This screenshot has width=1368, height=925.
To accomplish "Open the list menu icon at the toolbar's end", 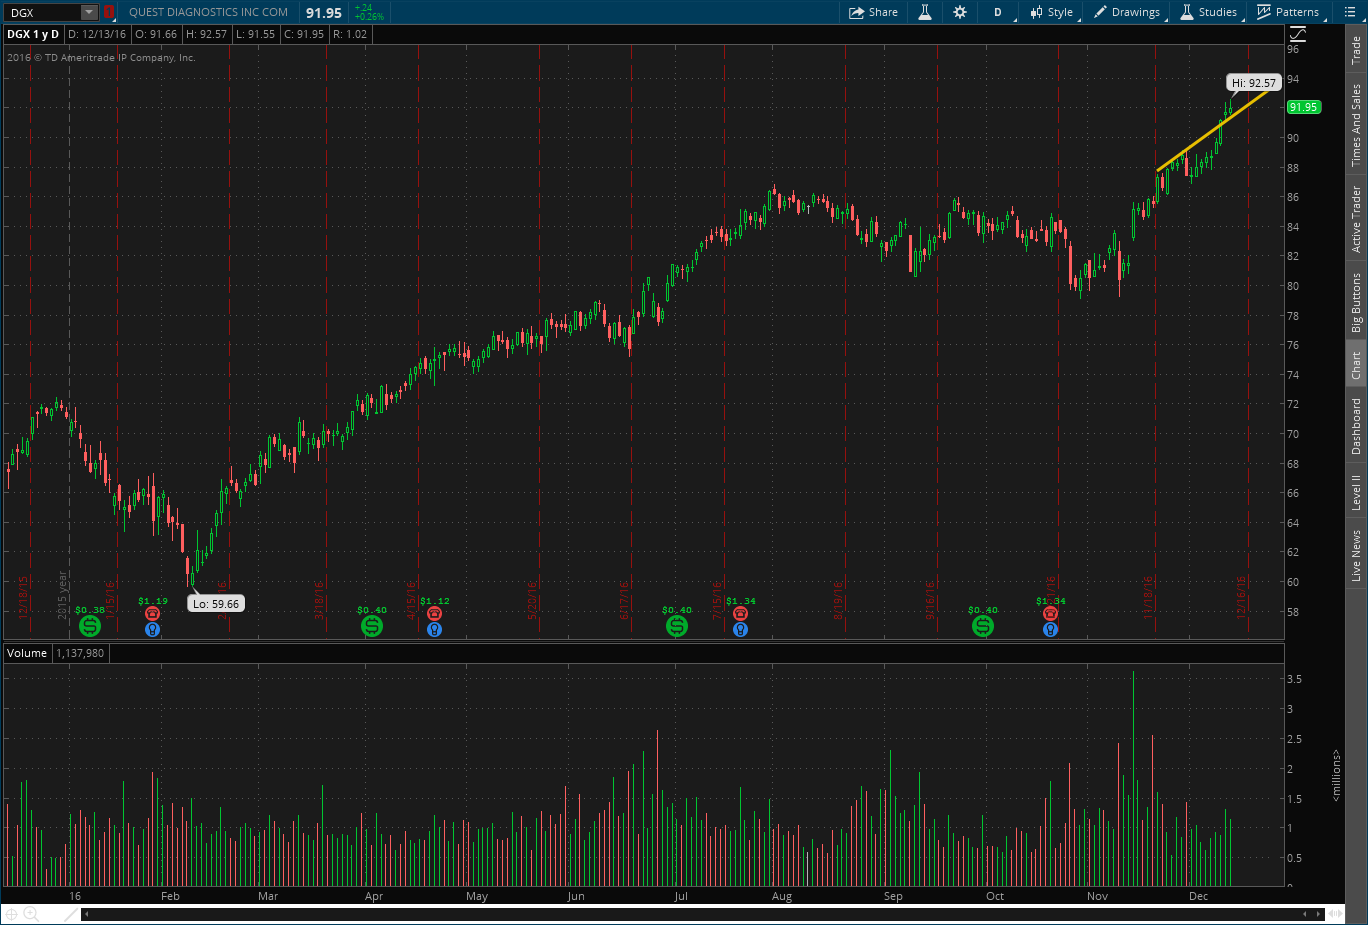I will [1350, 12].
